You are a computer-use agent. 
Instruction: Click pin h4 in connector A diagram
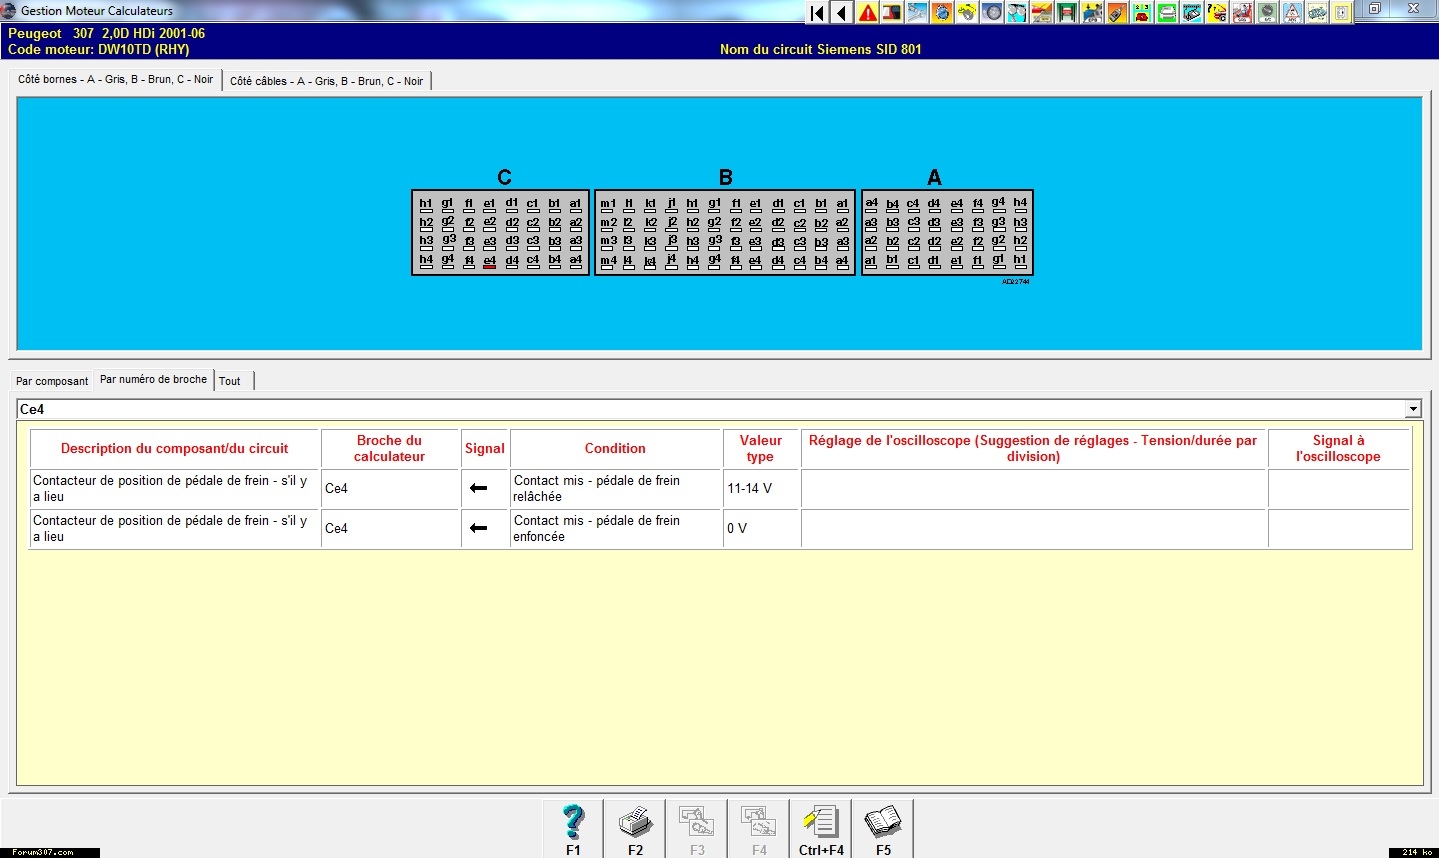coord(1020,205)
